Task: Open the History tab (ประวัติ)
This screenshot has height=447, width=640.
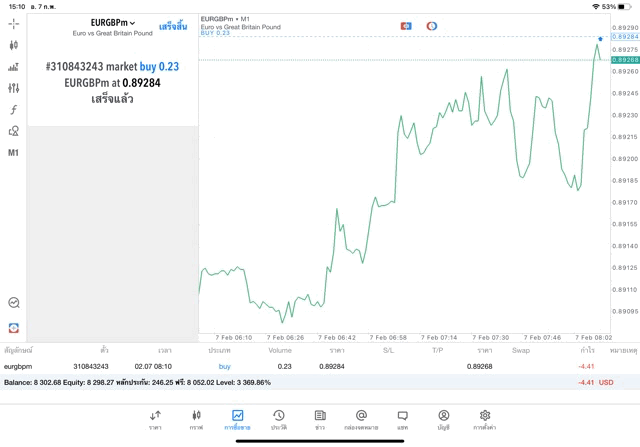Action: 278,419
